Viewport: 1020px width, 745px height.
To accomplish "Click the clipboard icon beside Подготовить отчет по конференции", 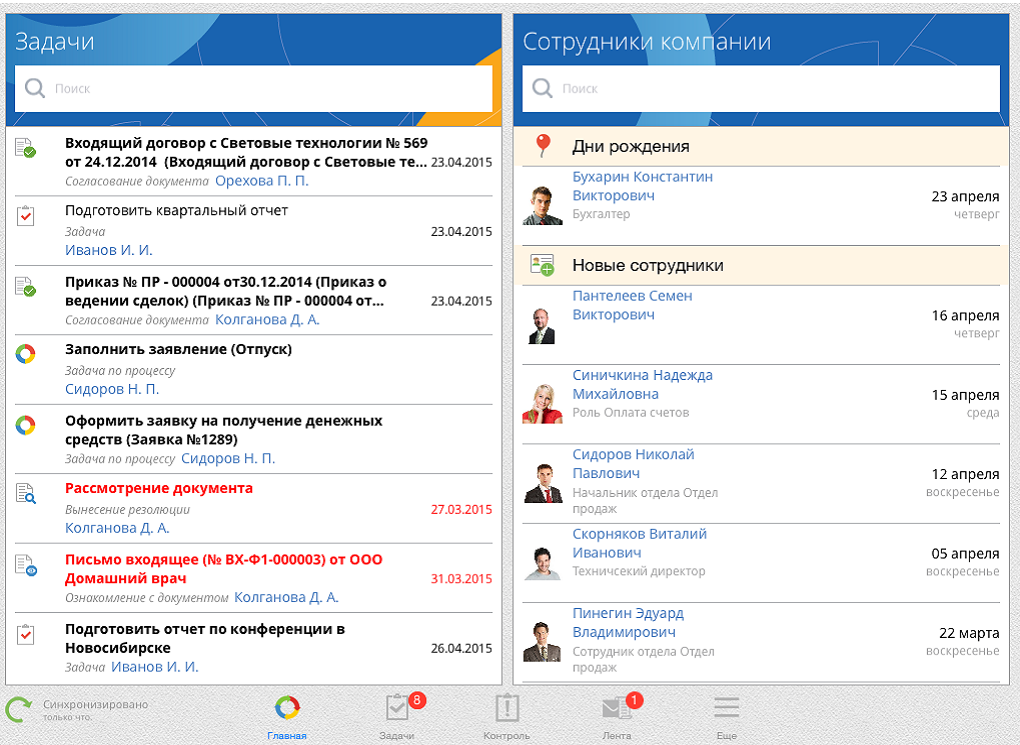I will 25,634.
